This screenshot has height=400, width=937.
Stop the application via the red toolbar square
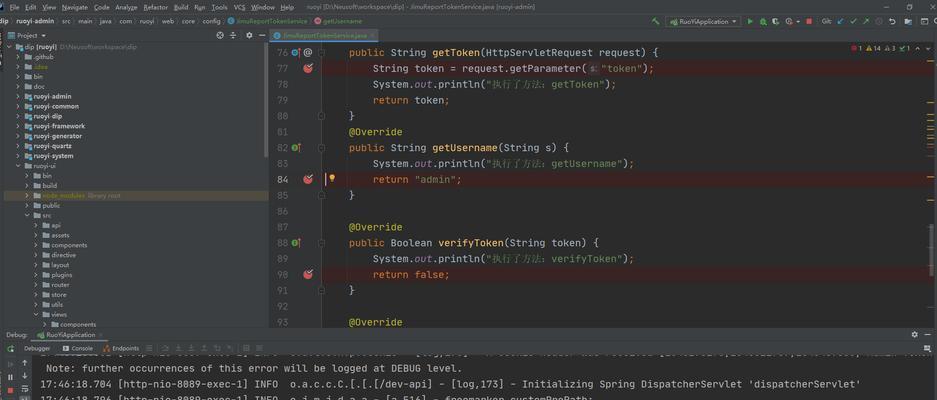click(x=809, y=22)
